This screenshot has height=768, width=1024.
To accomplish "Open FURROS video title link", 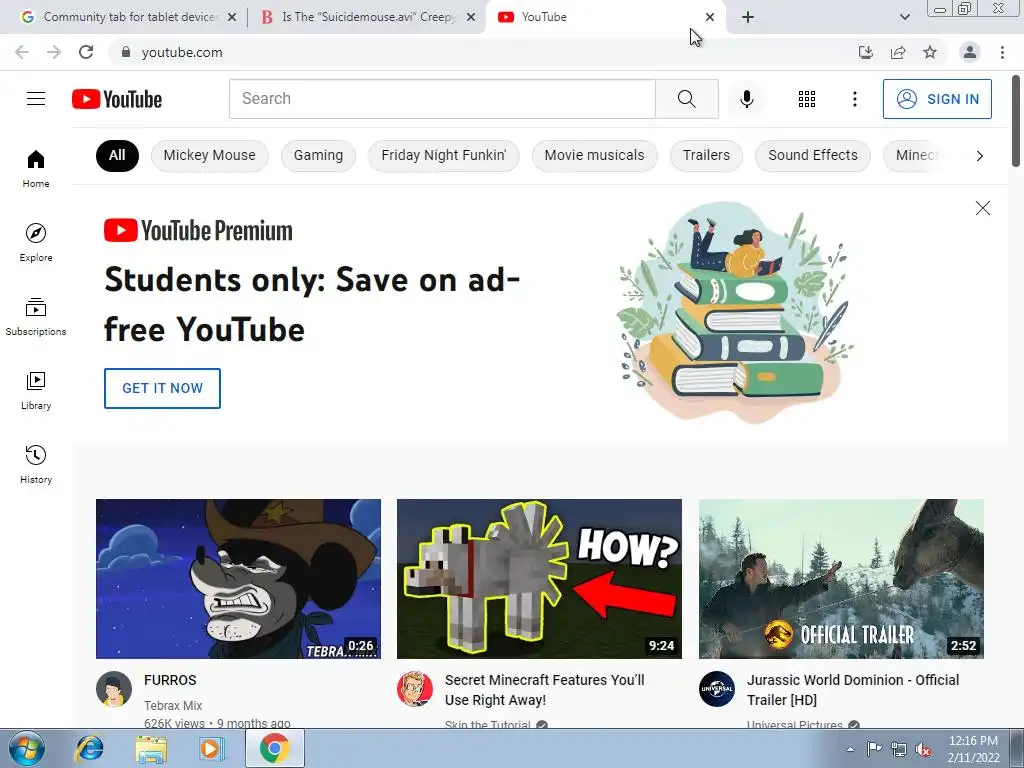I will click(170, 680).
